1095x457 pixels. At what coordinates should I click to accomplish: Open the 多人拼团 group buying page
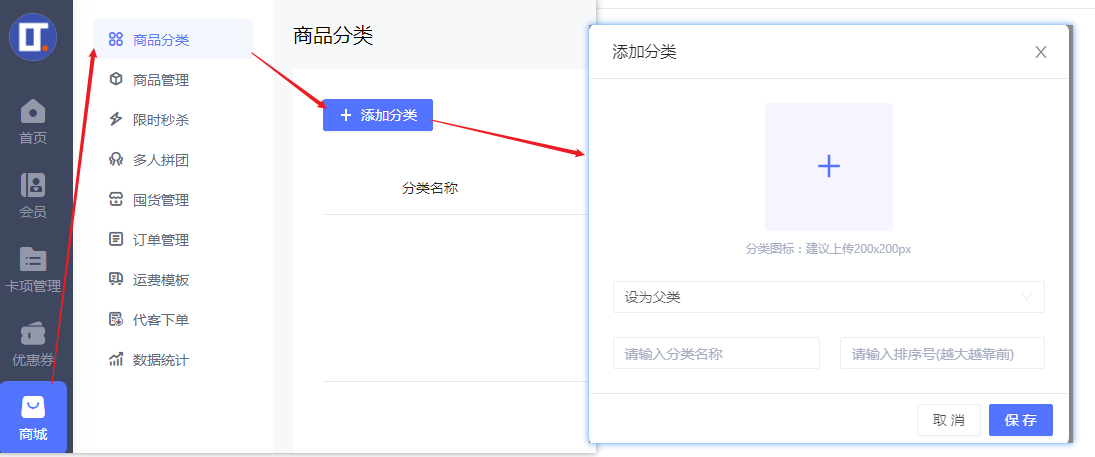[160, 160]
